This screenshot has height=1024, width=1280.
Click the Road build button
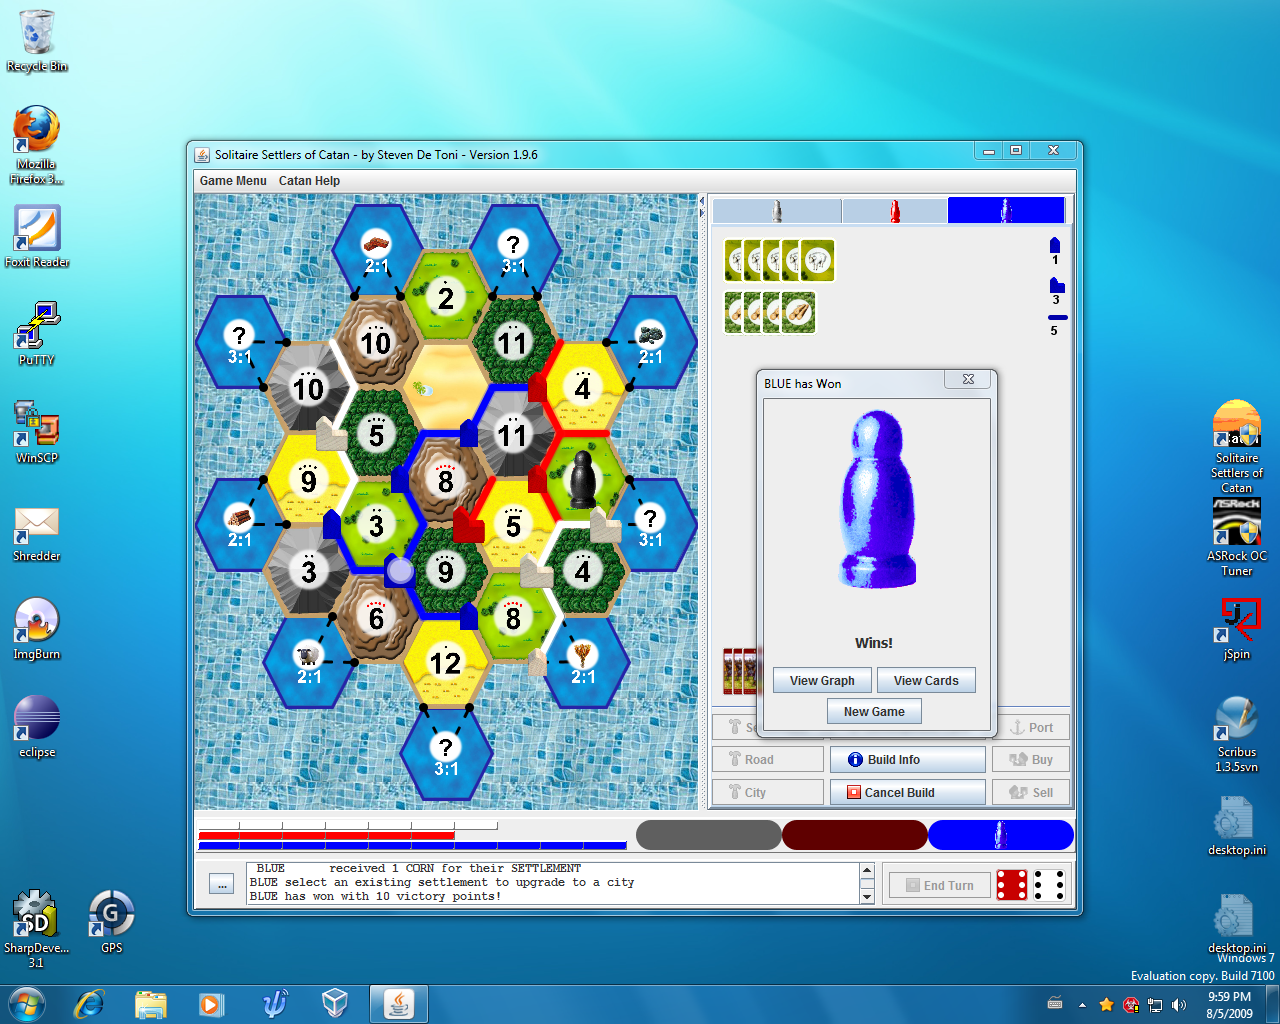point(768,760)
